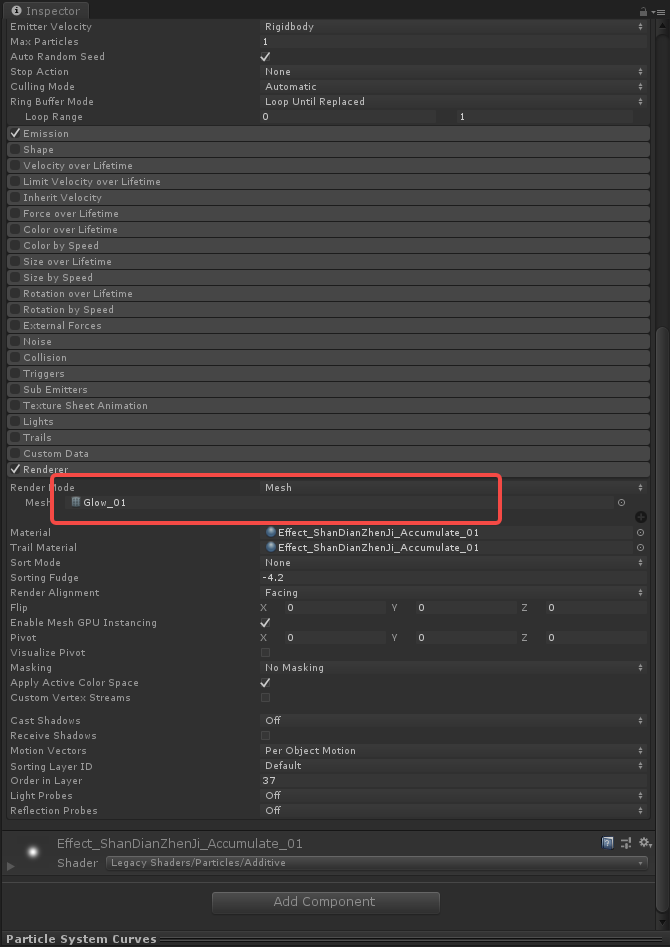The image size is (670, 947).
Task: Open the Mesh object picker for Glow_01
Action: pos(621,503)
